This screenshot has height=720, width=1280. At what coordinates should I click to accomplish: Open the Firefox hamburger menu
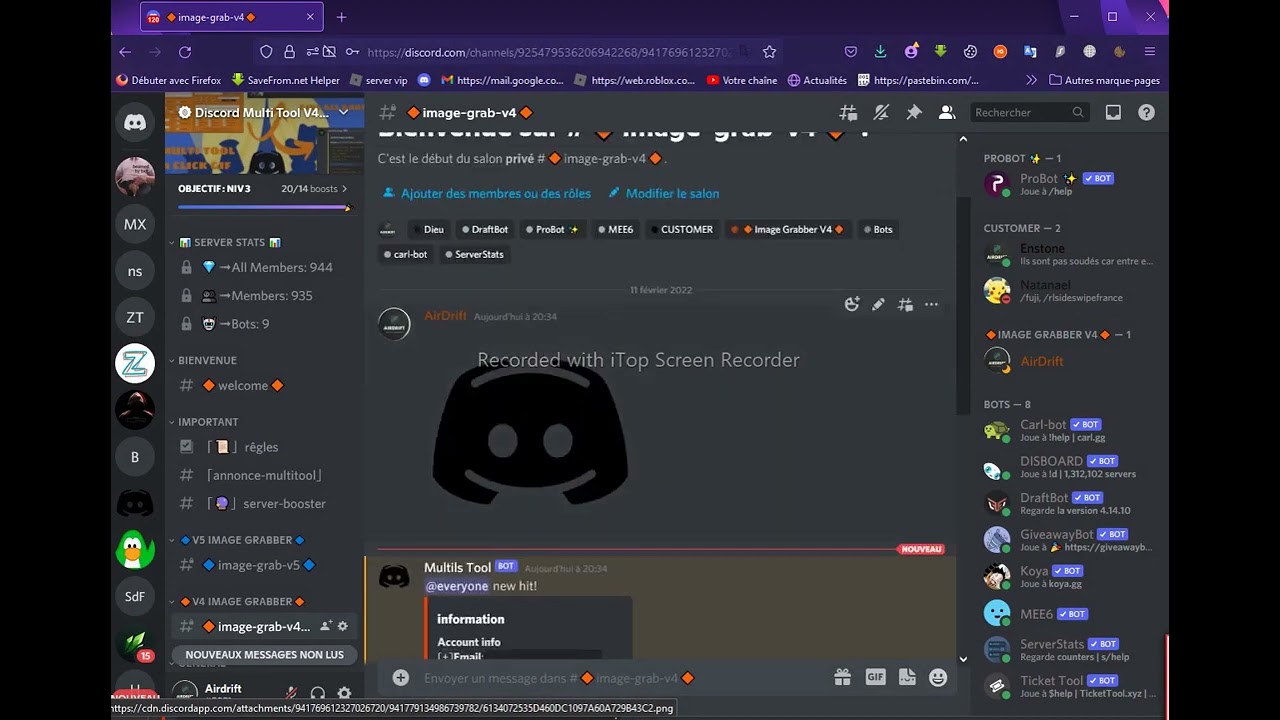coord(1150,52)
